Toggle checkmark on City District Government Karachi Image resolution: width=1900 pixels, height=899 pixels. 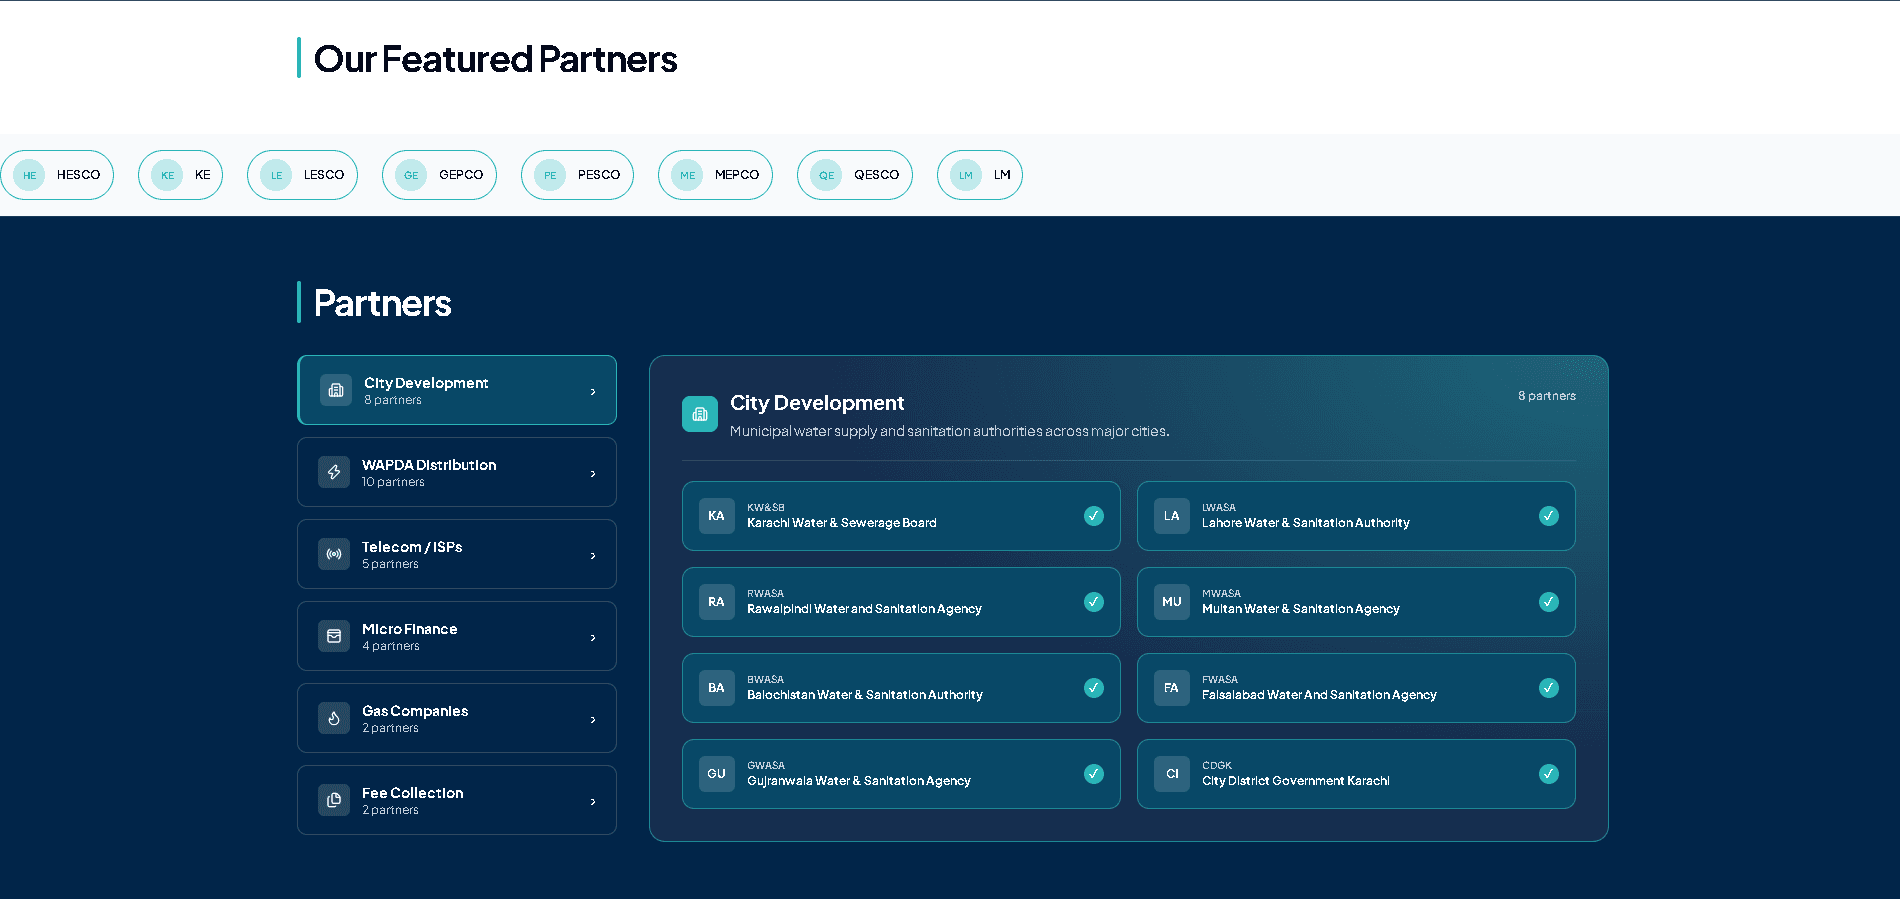[1549, 774]
